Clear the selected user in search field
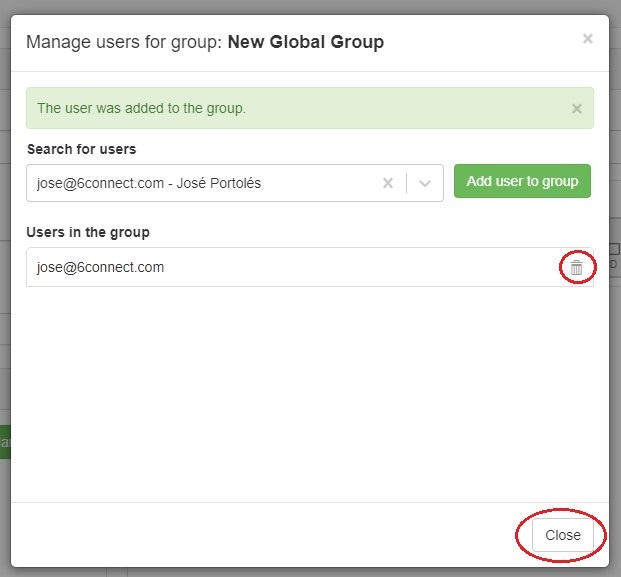The image size is (621, 577). coord(388,183)
